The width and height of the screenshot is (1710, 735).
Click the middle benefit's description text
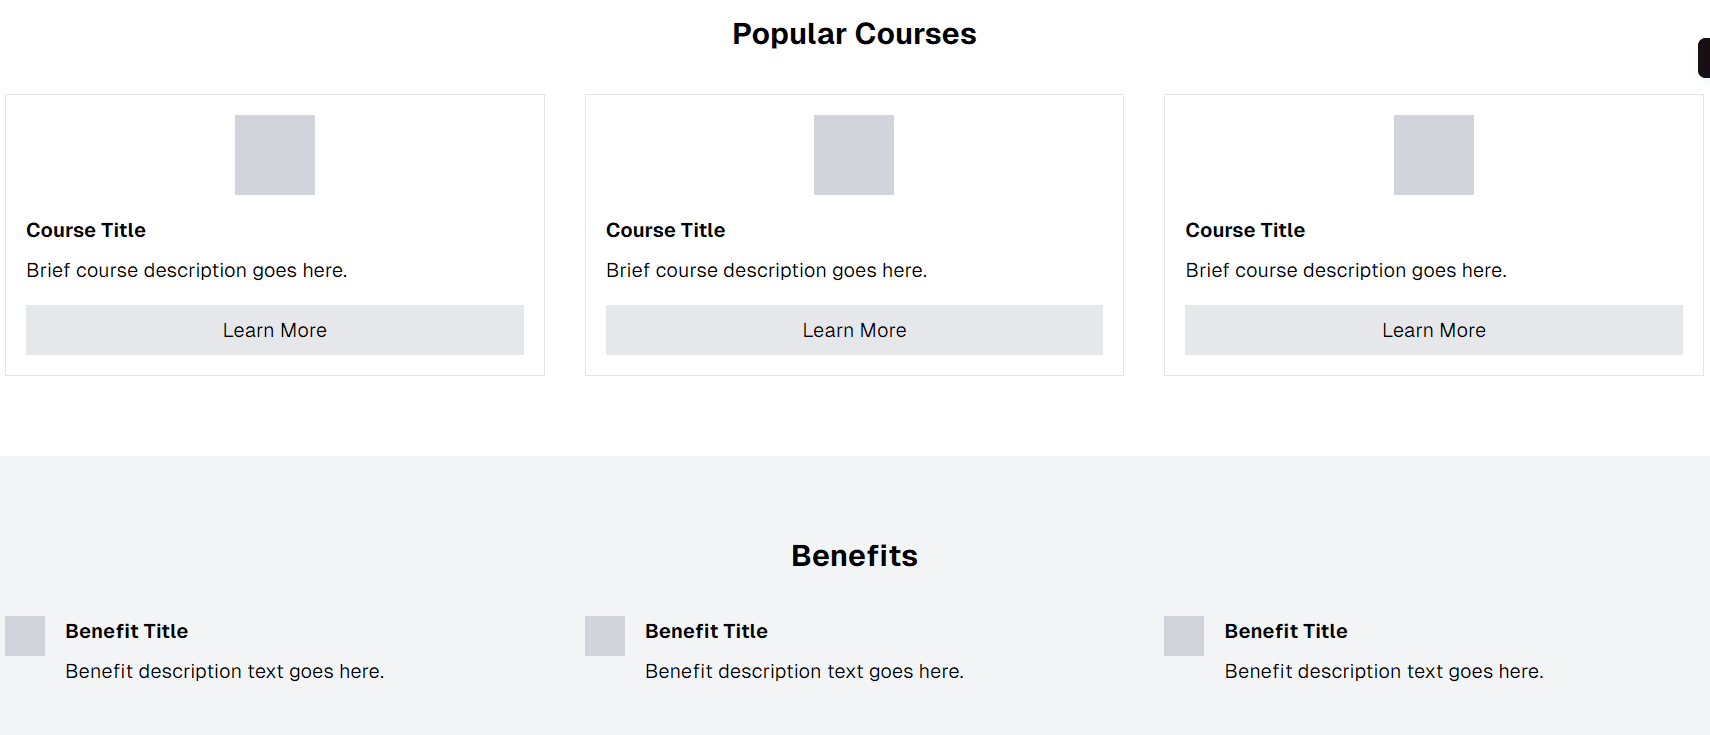coord(804,671)
